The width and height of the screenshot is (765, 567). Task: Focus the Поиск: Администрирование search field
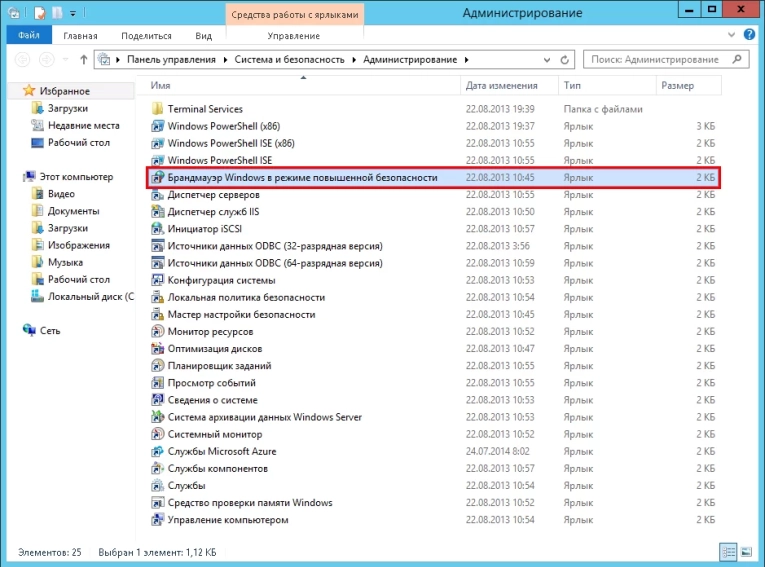point(666,60)
